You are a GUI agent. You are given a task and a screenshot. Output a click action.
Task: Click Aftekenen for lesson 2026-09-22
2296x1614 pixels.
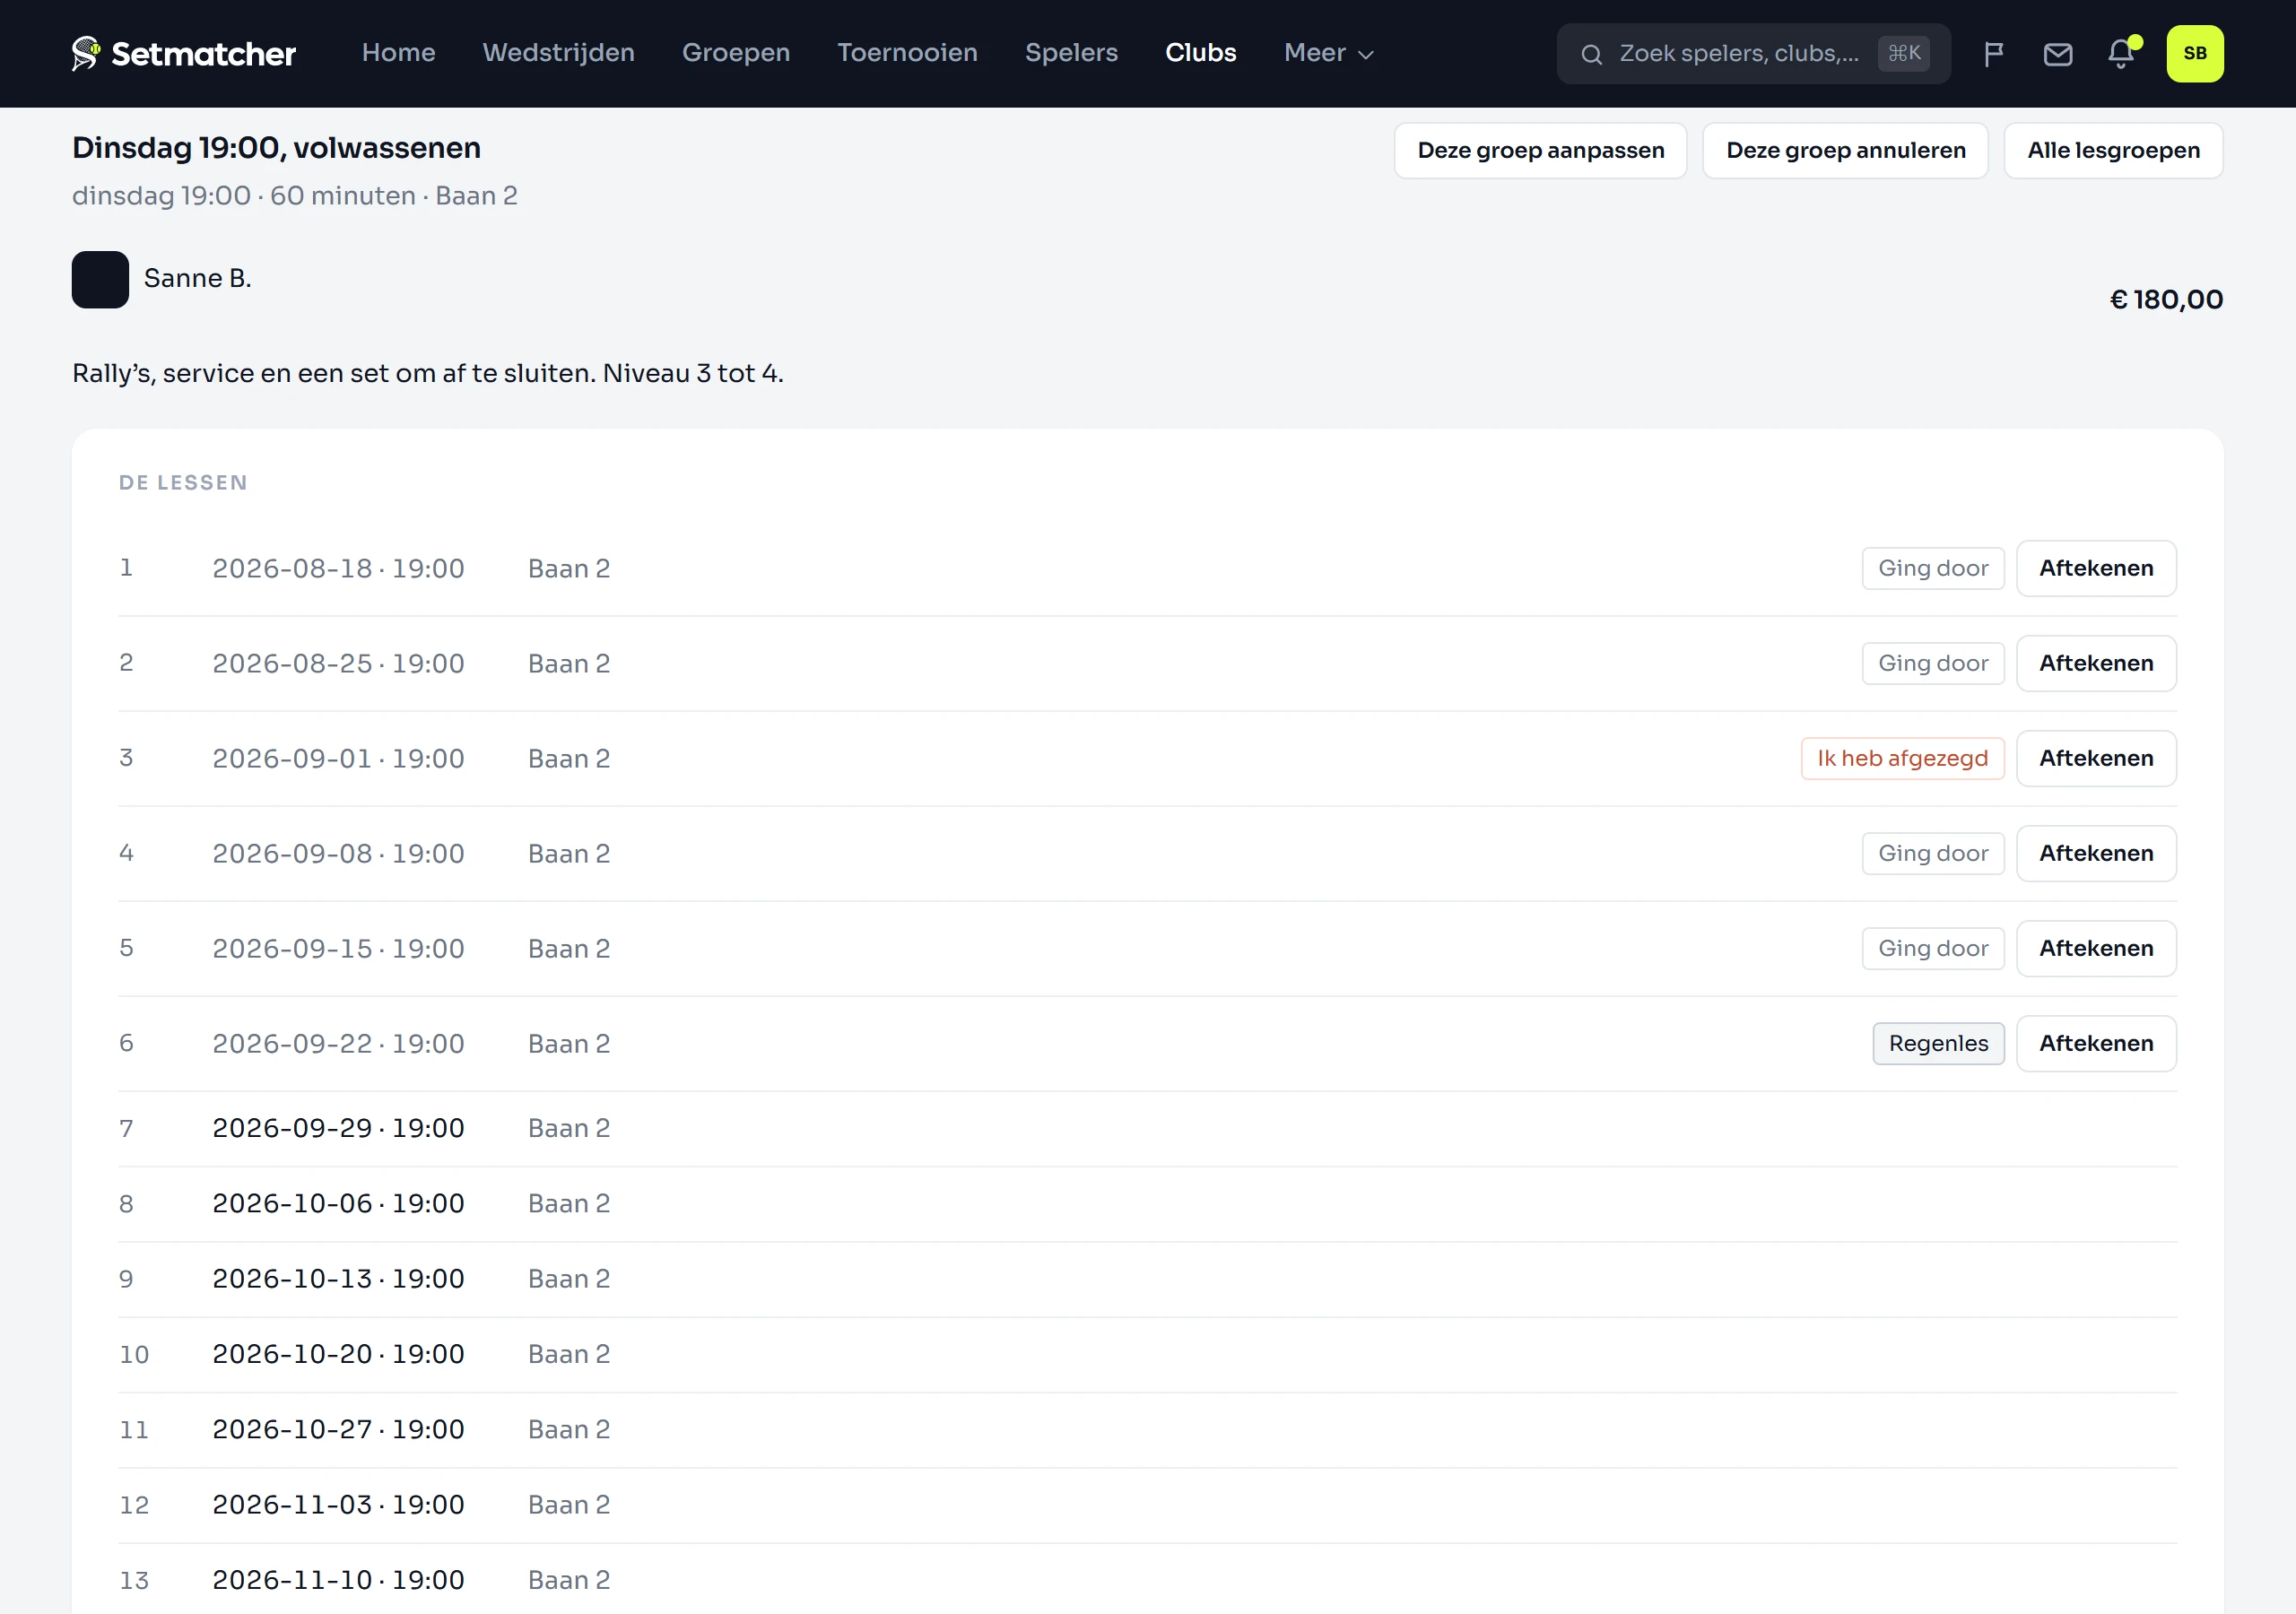point(2096,1043)
